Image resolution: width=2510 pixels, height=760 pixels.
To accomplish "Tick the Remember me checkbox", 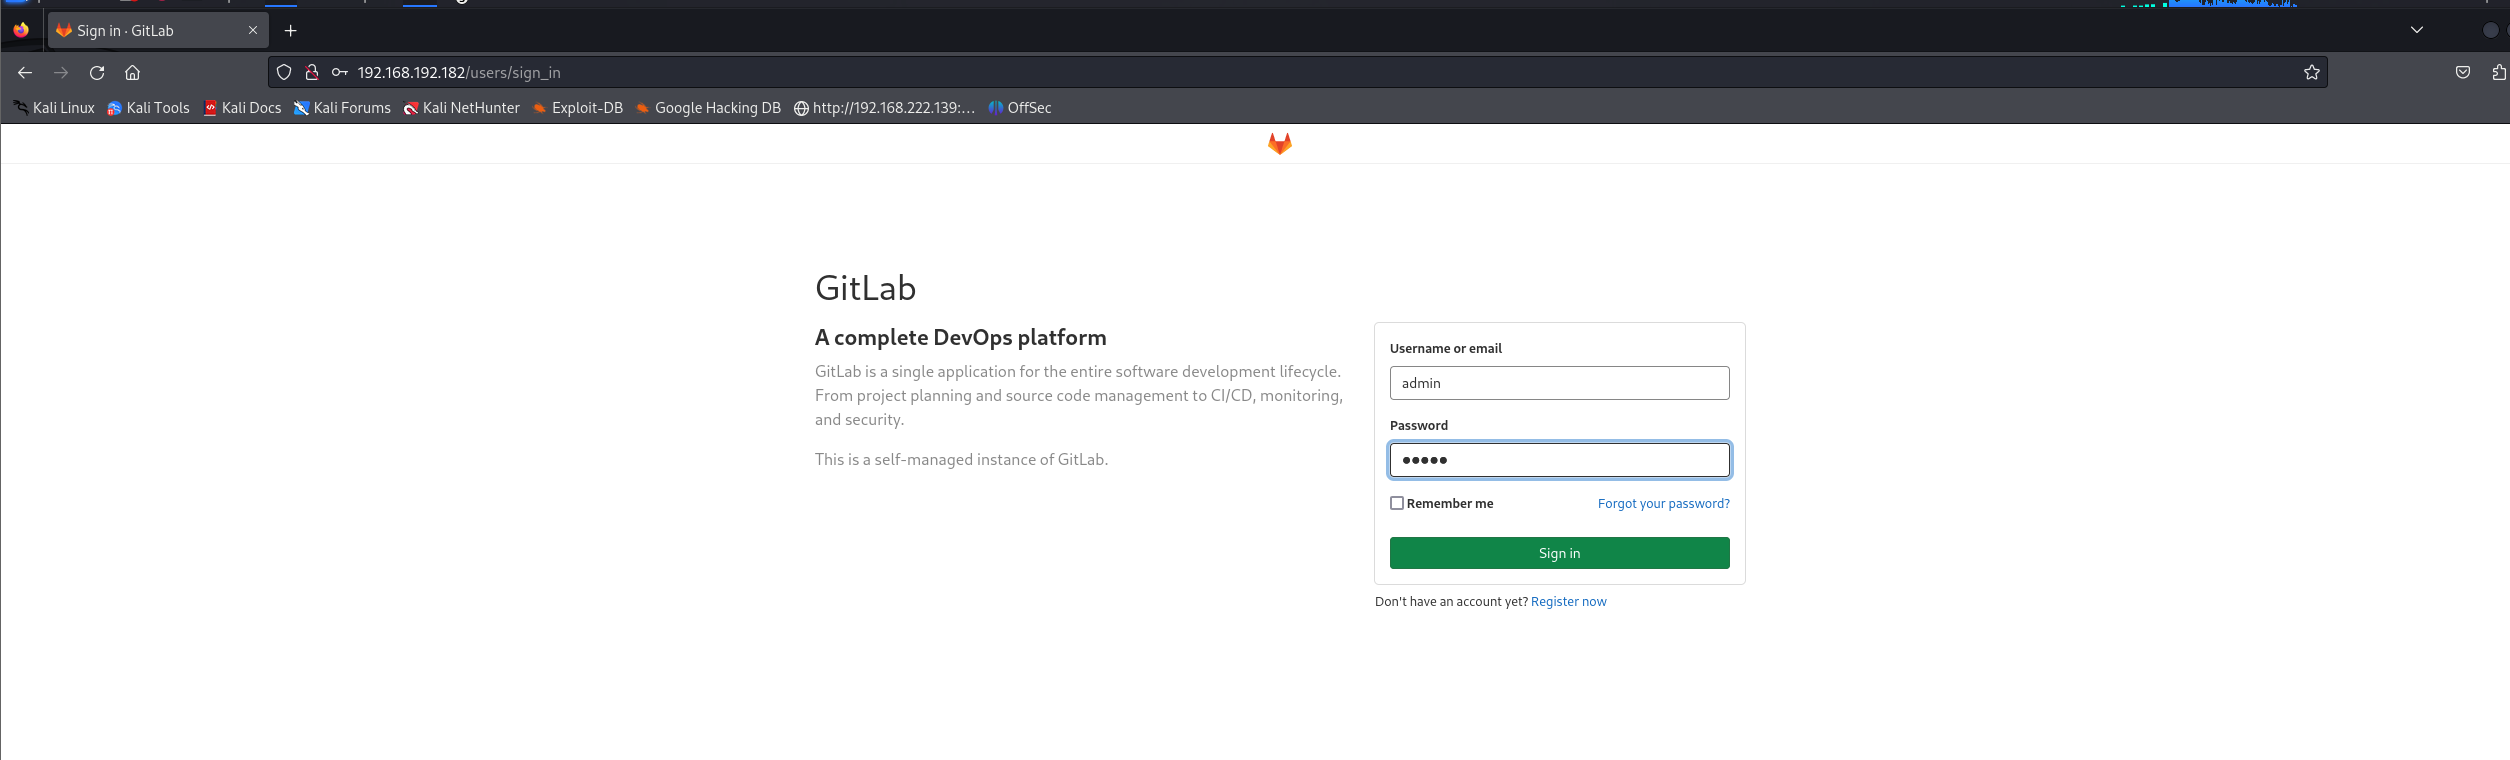I will 1397,503.
